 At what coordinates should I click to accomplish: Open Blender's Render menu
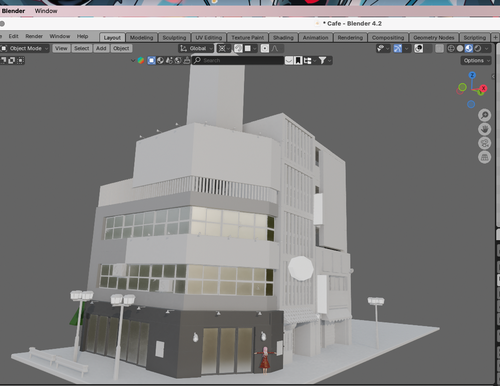(34, 36)
